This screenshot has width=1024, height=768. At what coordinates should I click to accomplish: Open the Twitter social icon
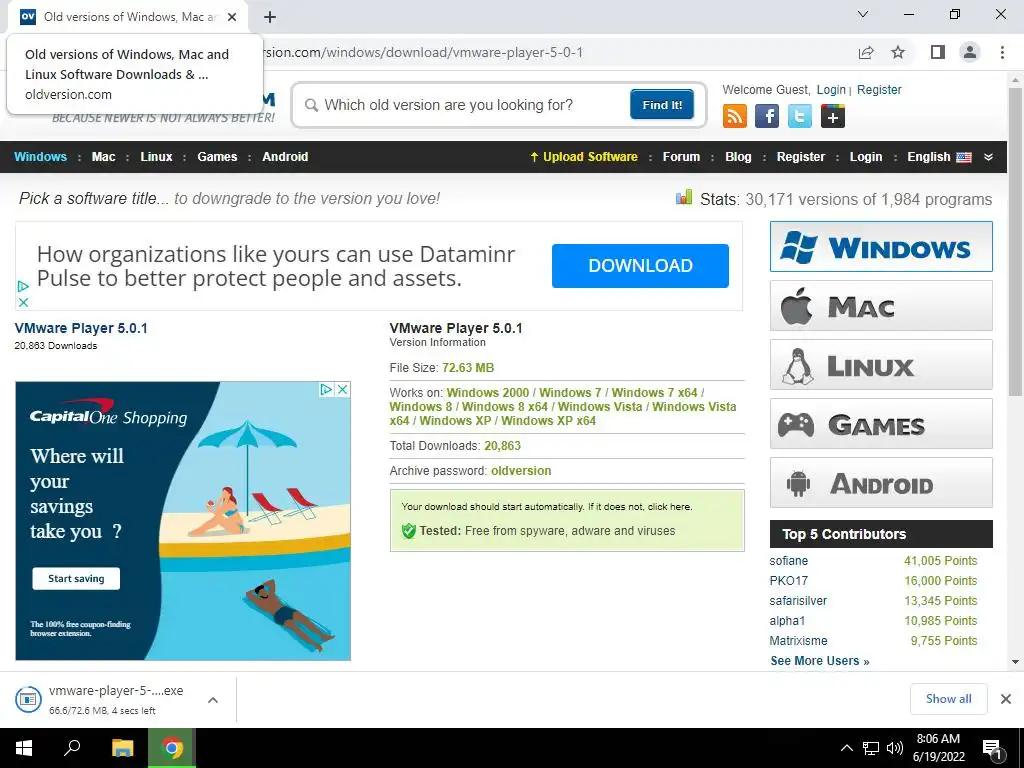pyautogui.click(x=799, y=117)
